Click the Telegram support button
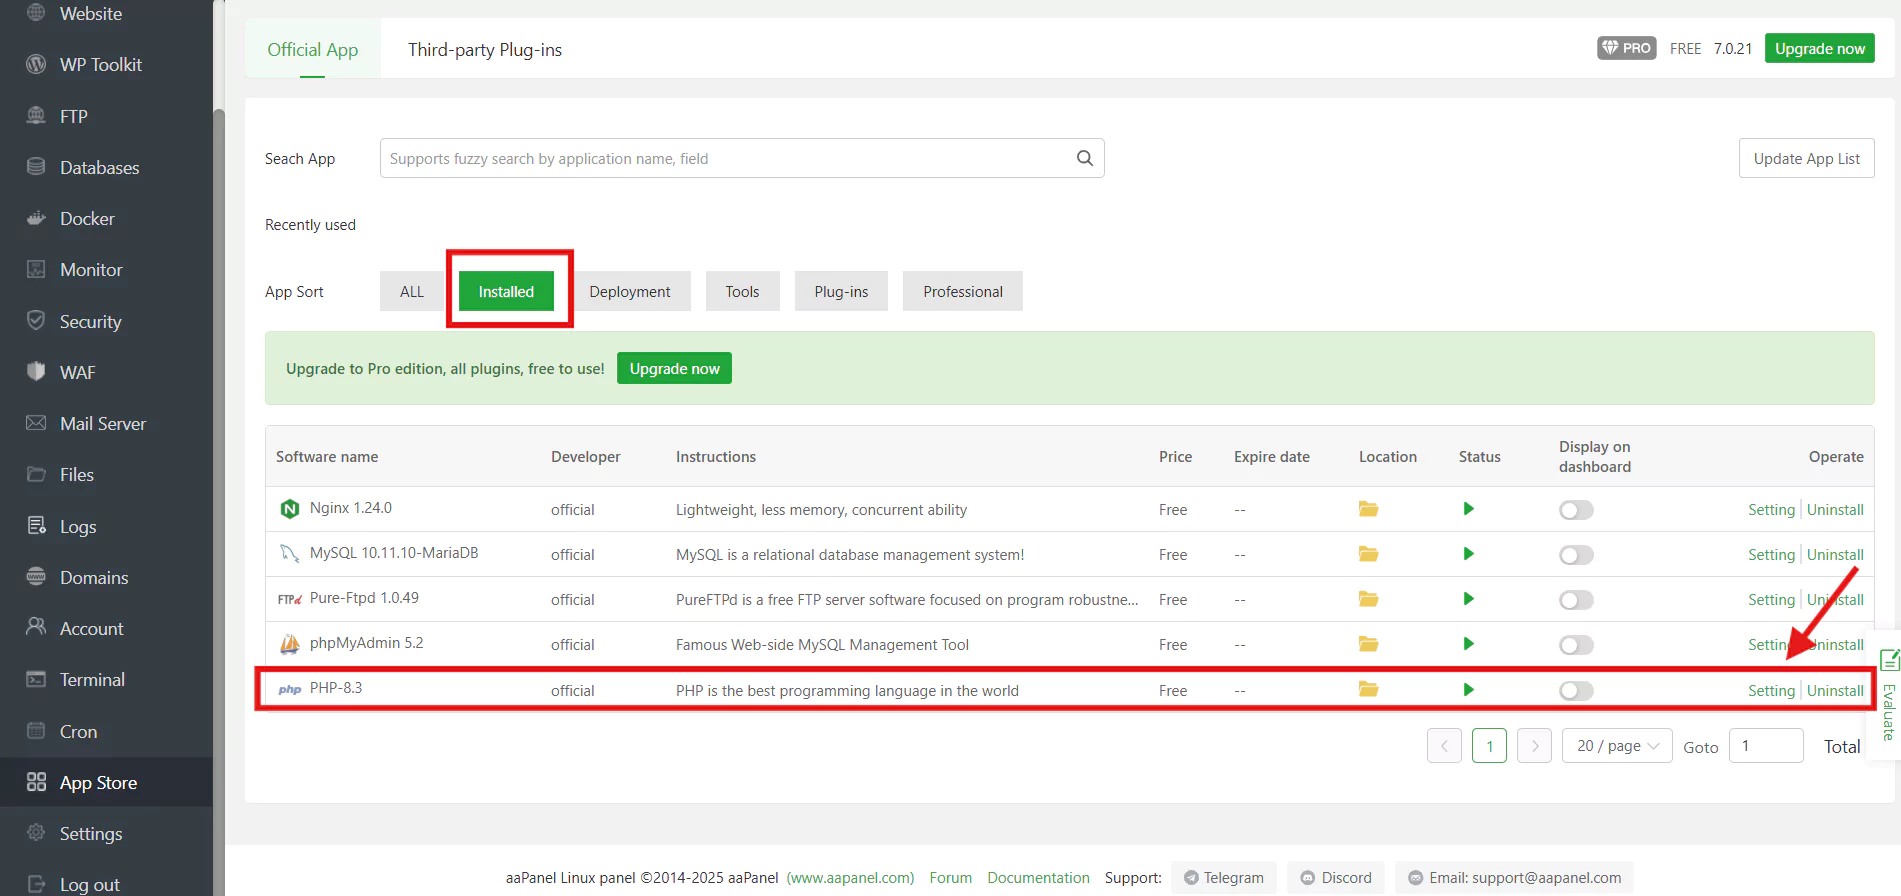 (x=1224, y=877)
